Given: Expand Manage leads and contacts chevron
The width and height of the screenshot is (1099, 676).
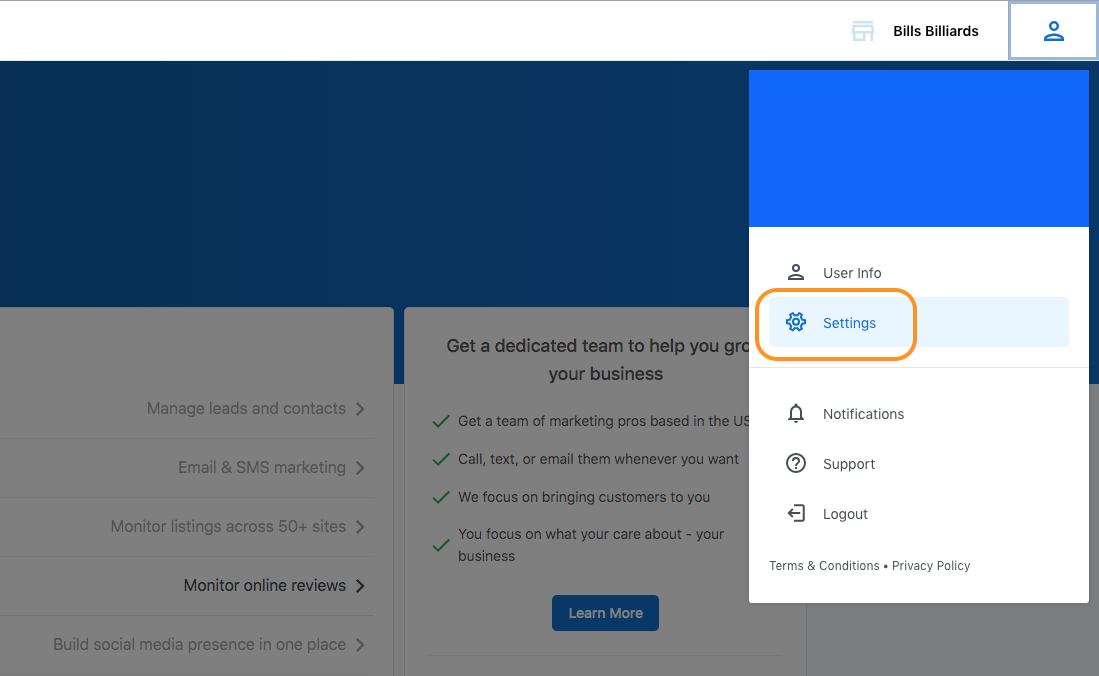Looking at the screenshot, I should (x=360, y=409).
